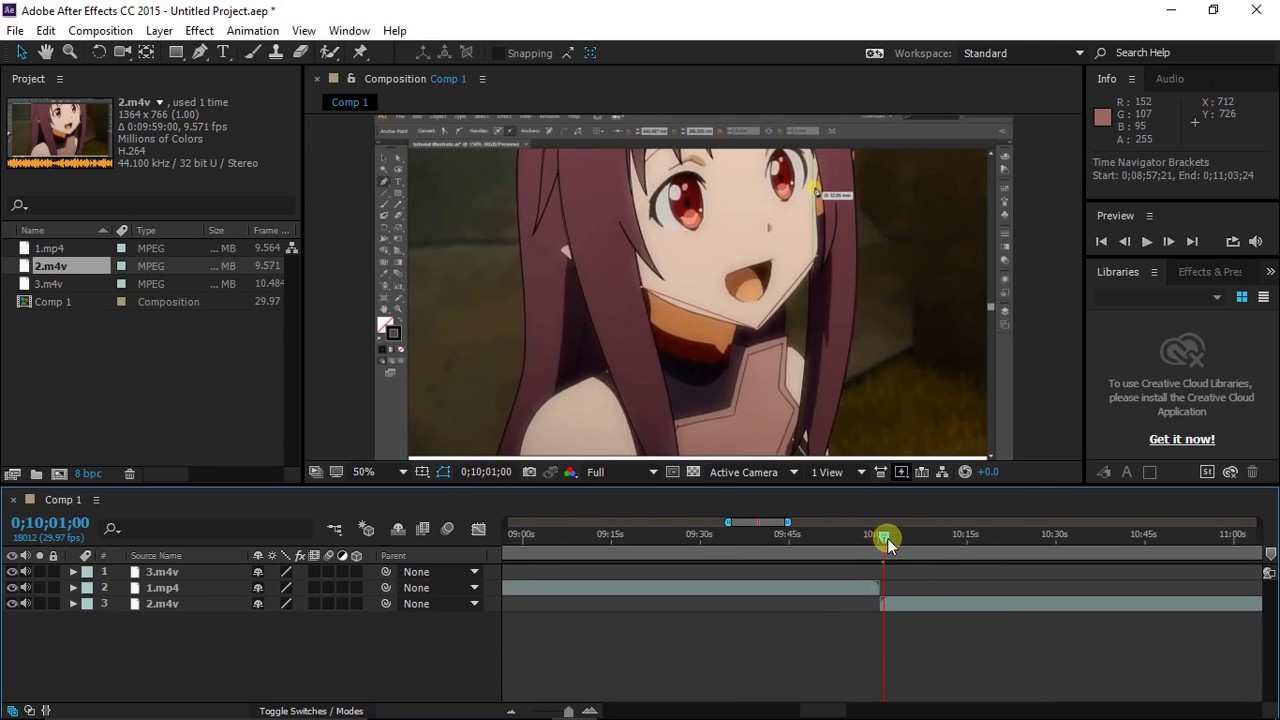Select the Zoom magnifier tool
1280x720 pixels.
pos(70,53)
